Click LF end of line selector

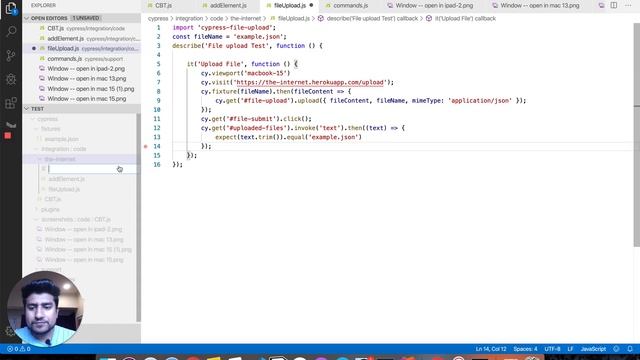pos(570,349)
